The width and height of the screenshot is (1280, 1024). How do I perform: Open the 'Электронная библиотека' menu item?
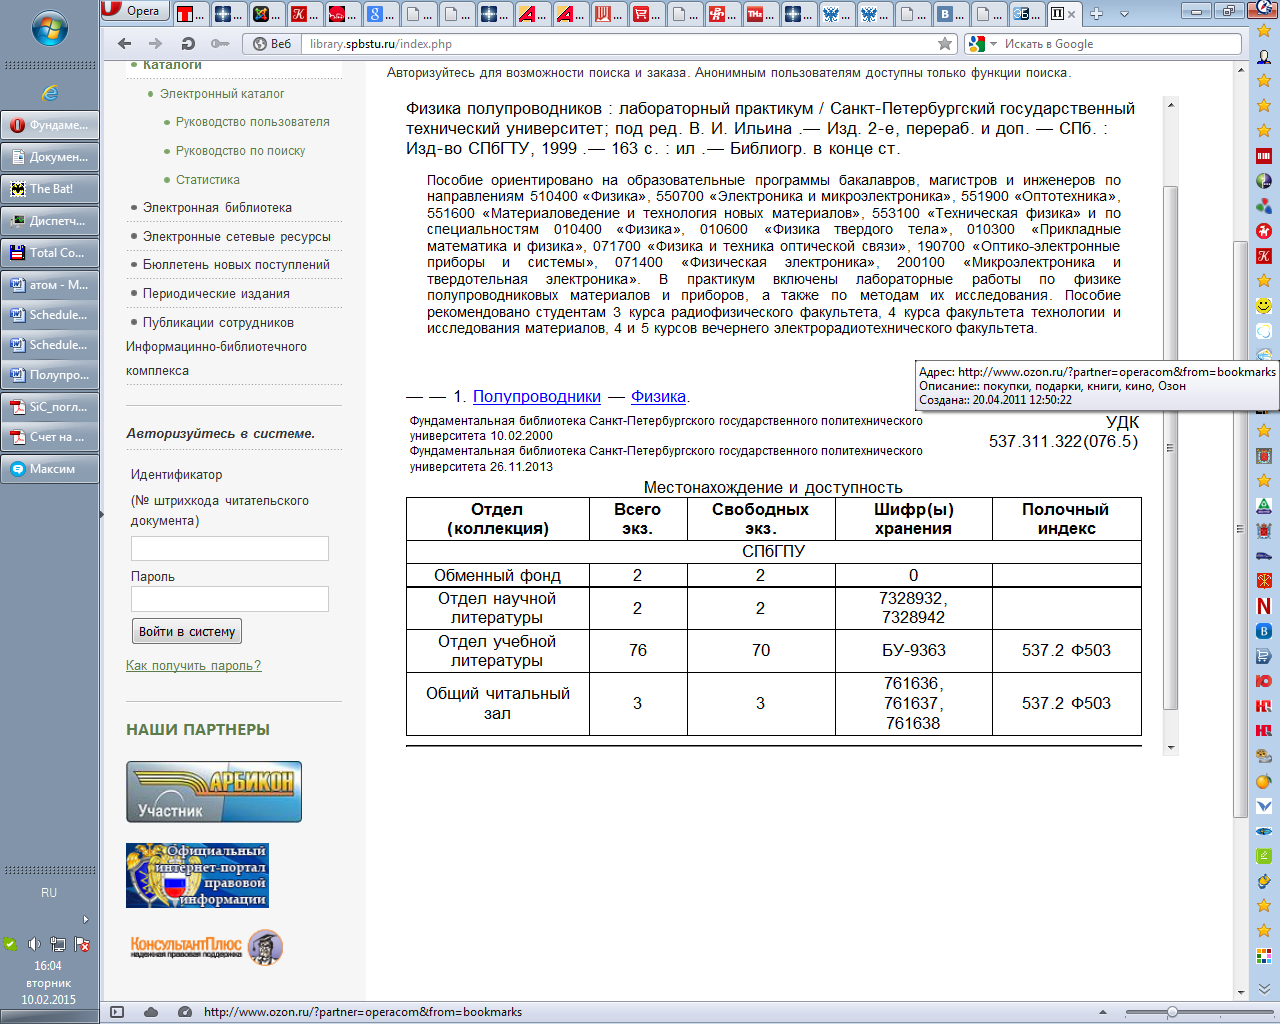coord(217,208)
